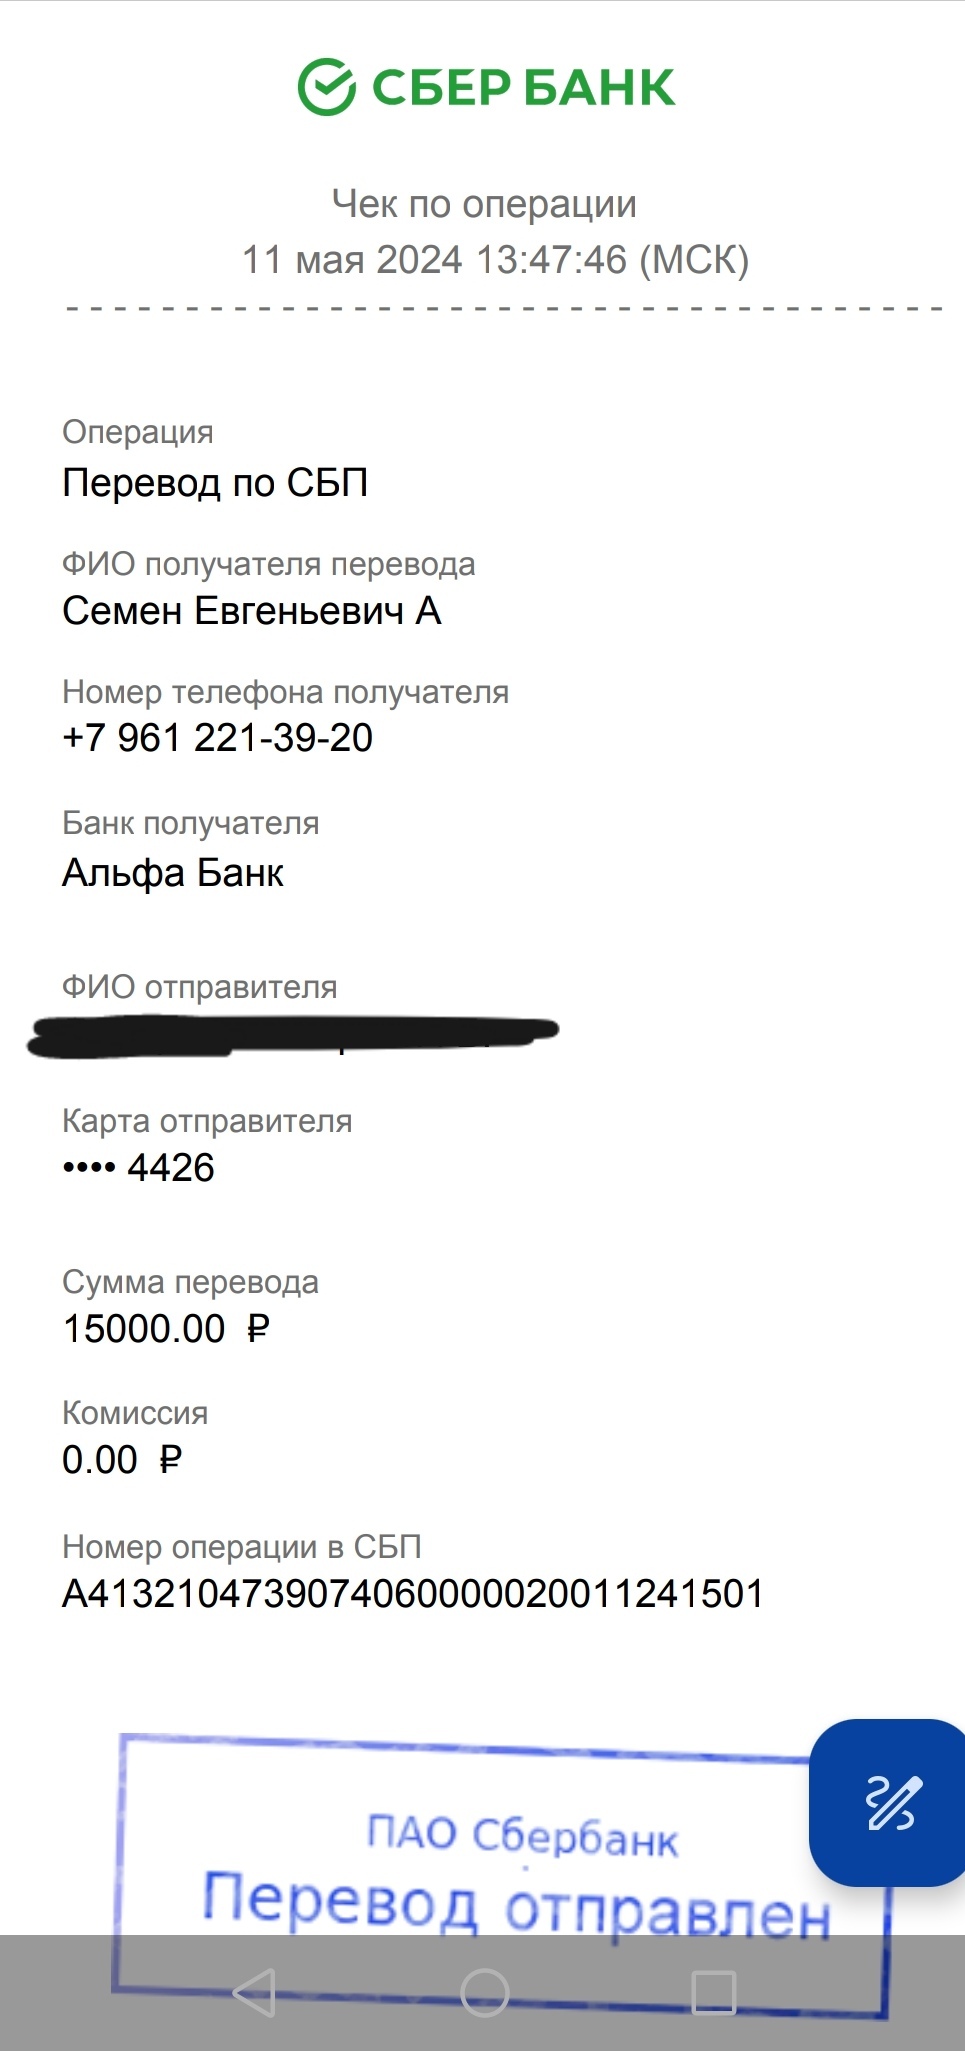The image size is (965, 2051).
Task: Tap recipient phone number +7 961 221-39-20
Action: coord(217,738)
